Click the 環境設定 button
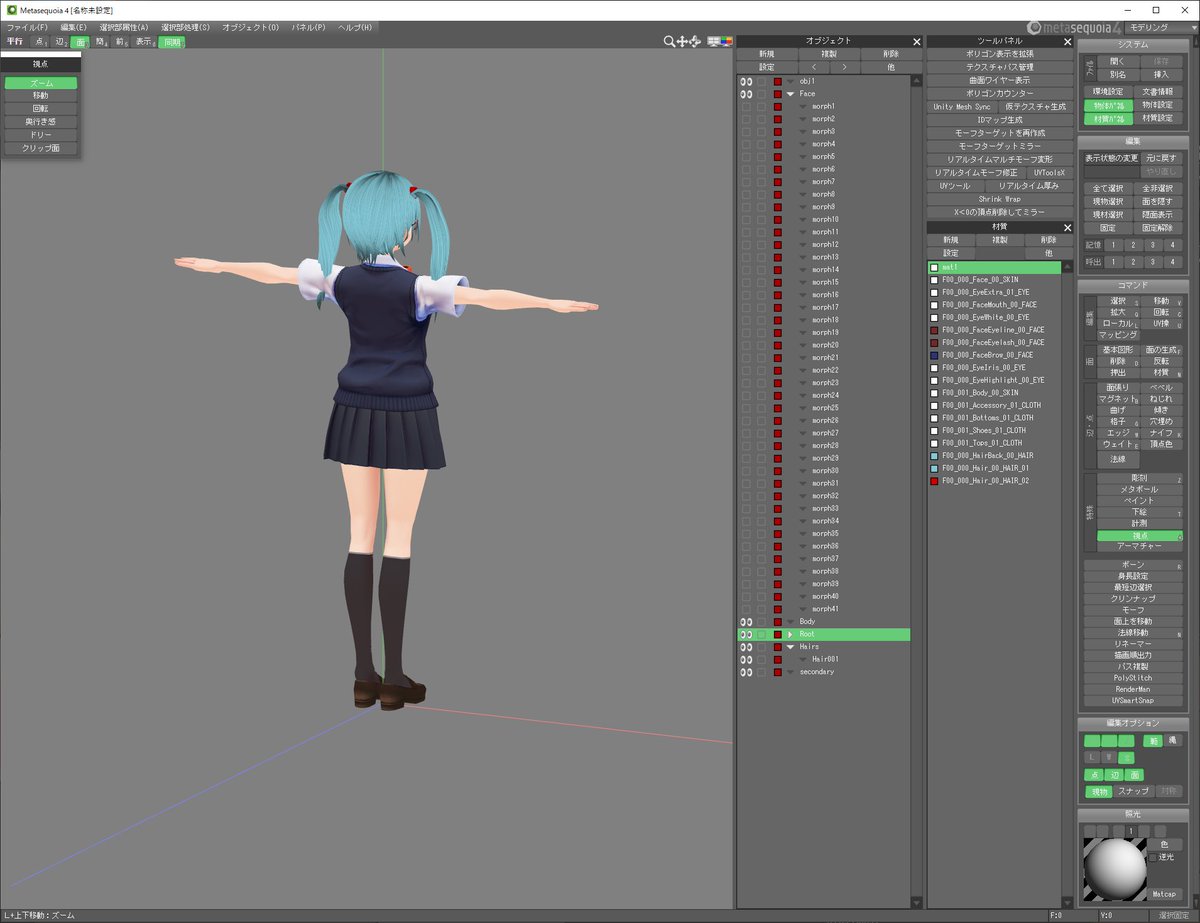The height and width of the screenshot is (923, 1200). coord(1108,91)
